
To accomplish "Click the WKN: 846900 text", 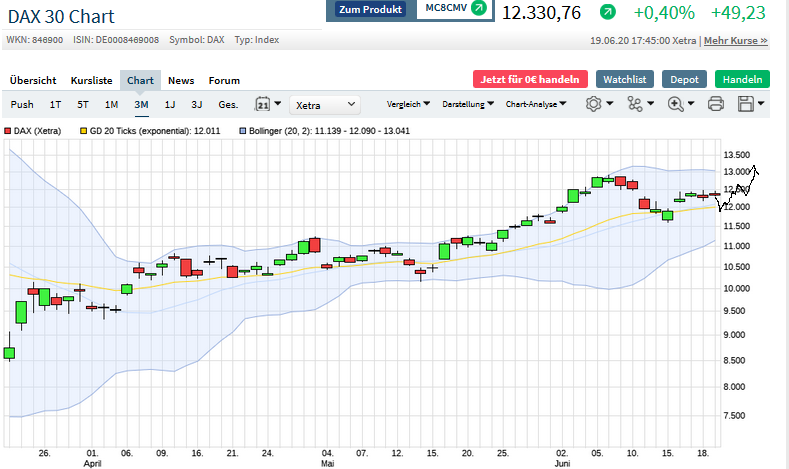I will click(x=35, y=40).
